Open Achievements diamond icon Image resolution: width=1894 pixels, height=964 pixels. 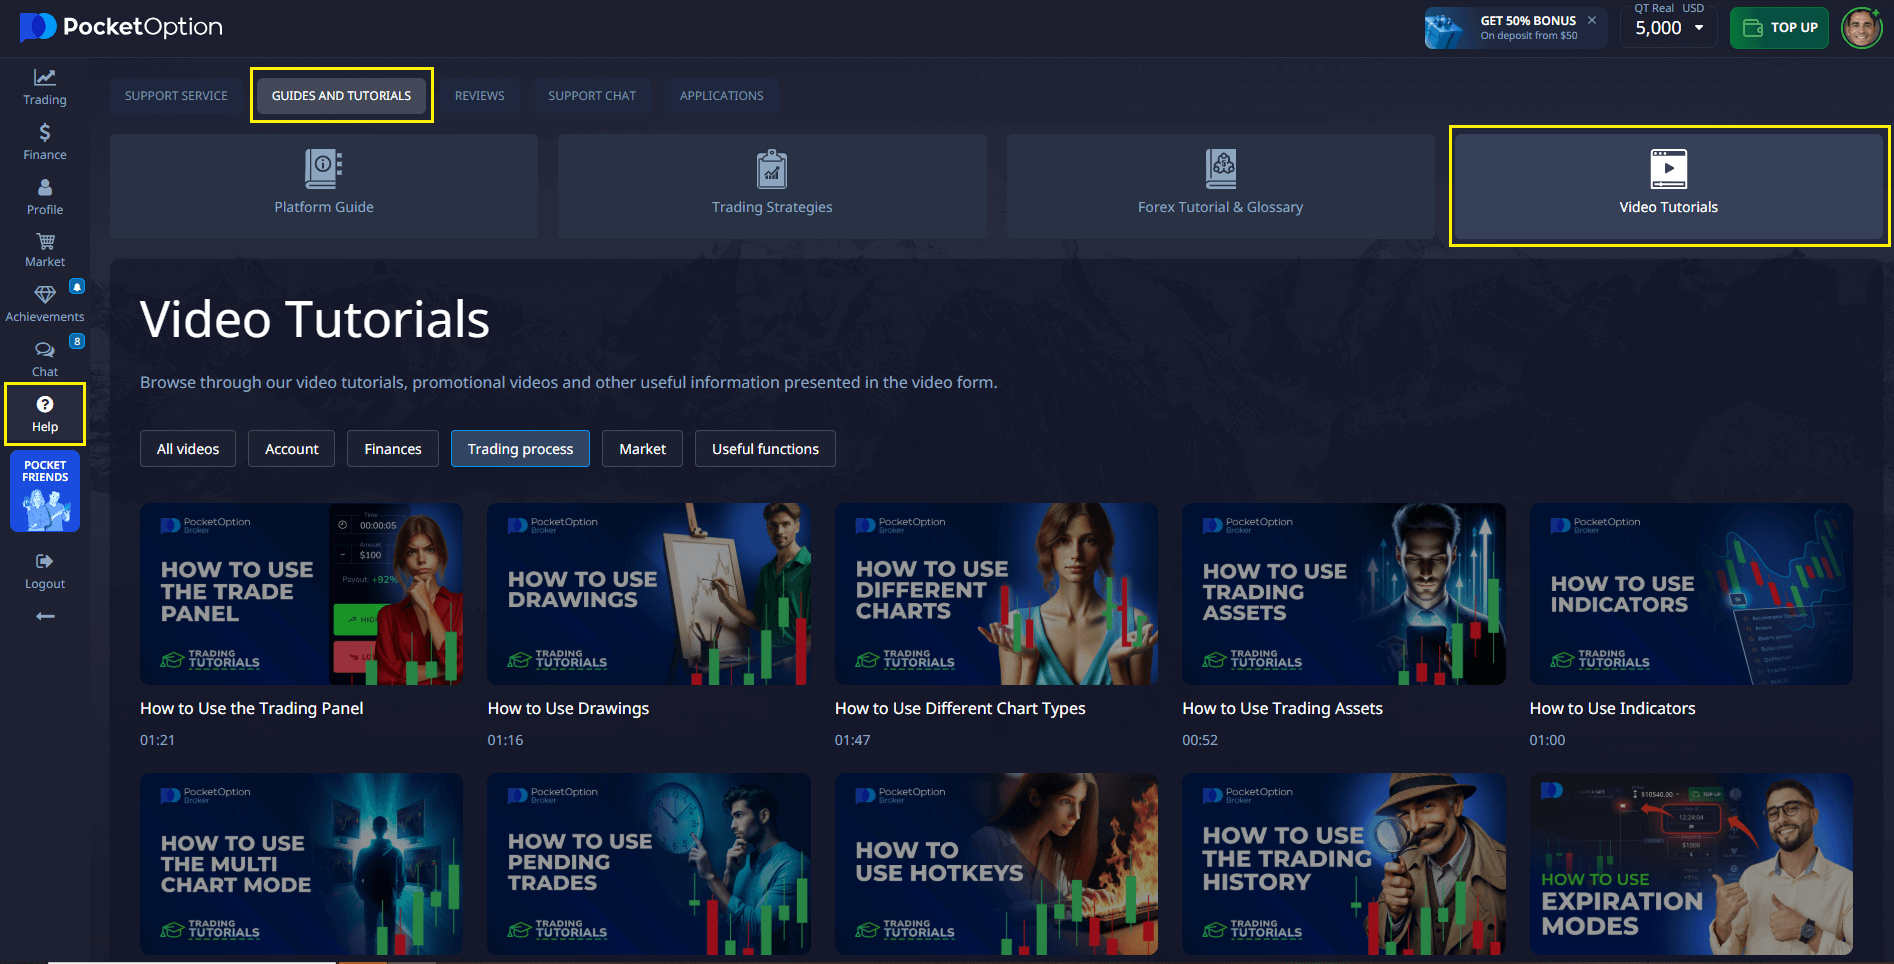point(45,295)
